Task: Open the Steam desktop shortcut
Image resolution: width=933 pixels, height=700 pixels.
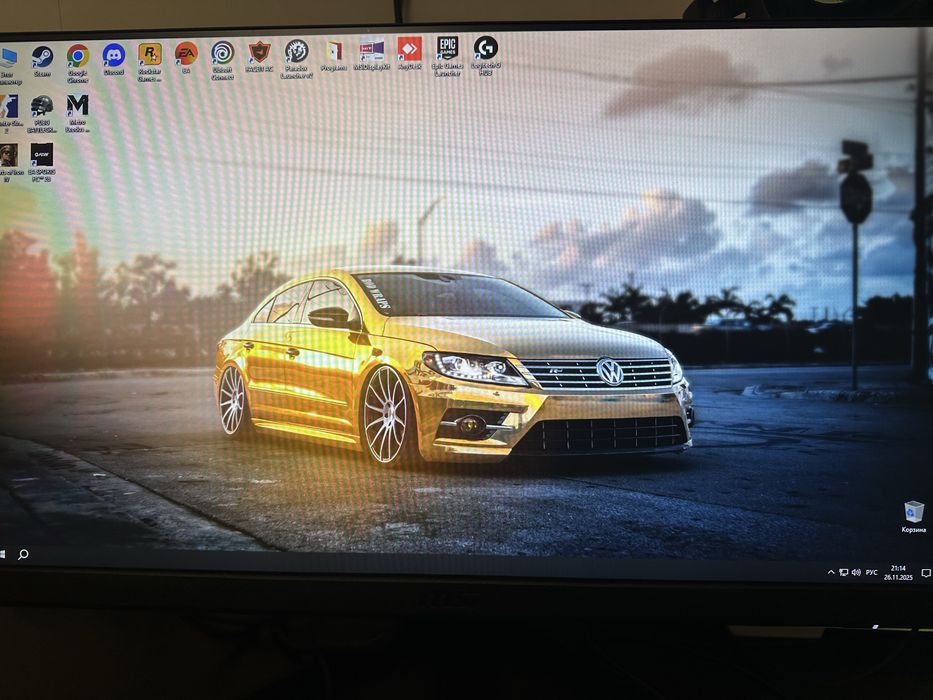Action: click(42, 61)
